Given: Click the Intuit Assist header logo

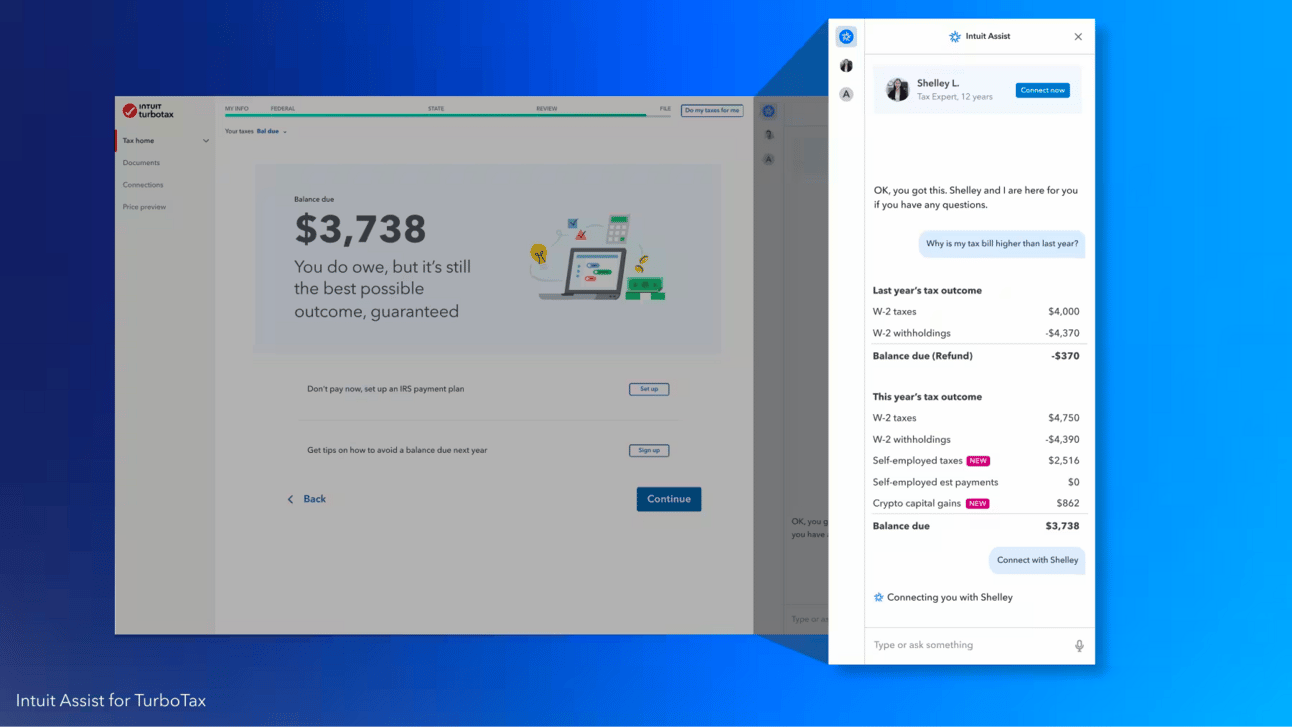Looking at the screenshot, I should pos(955,37).
